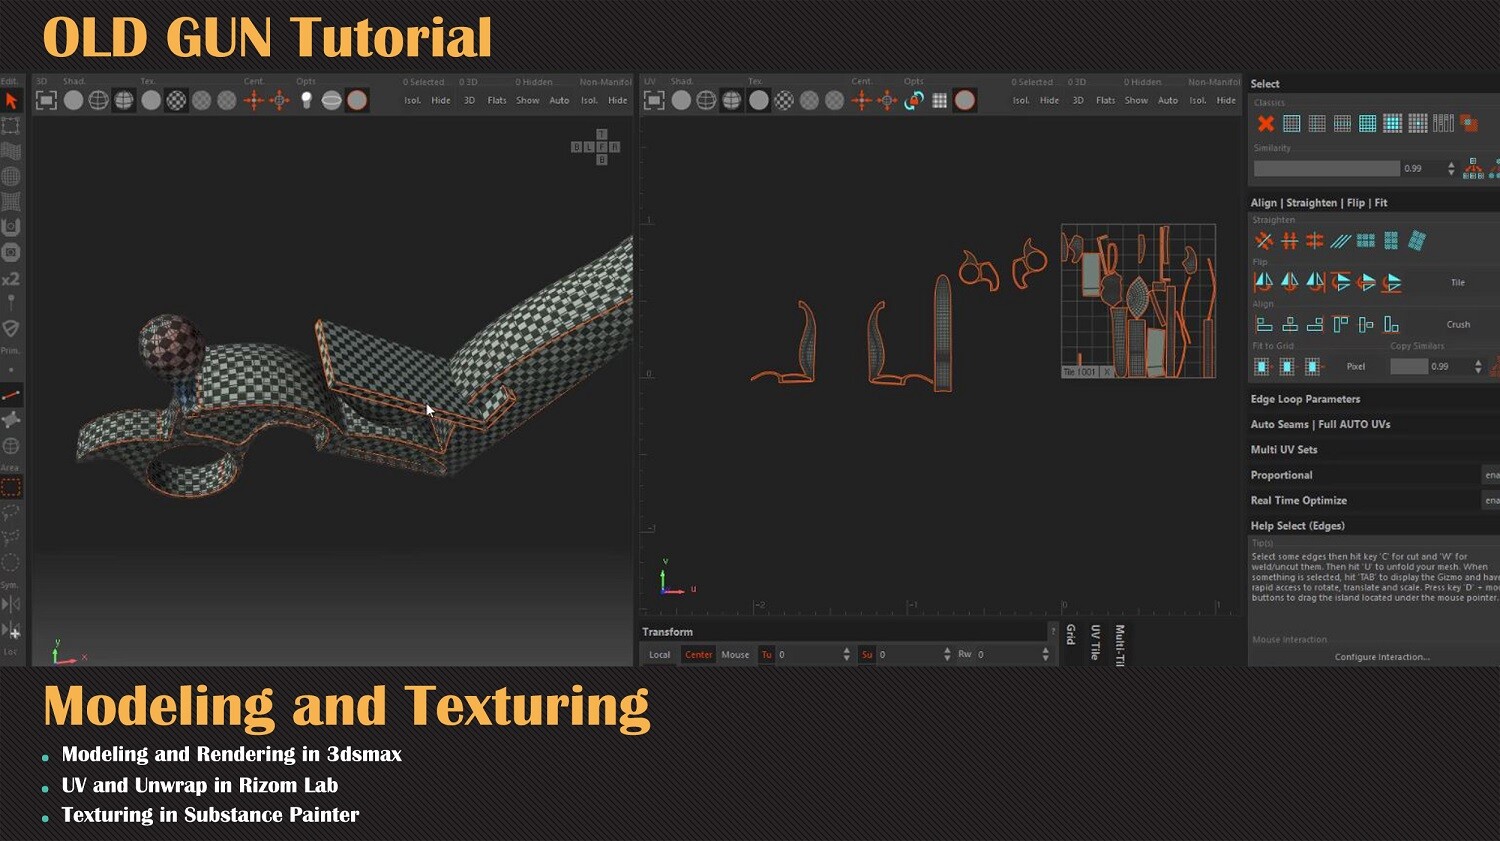
Task: Select the checkered texture shading mode
Action: click(x=176, y=99)
